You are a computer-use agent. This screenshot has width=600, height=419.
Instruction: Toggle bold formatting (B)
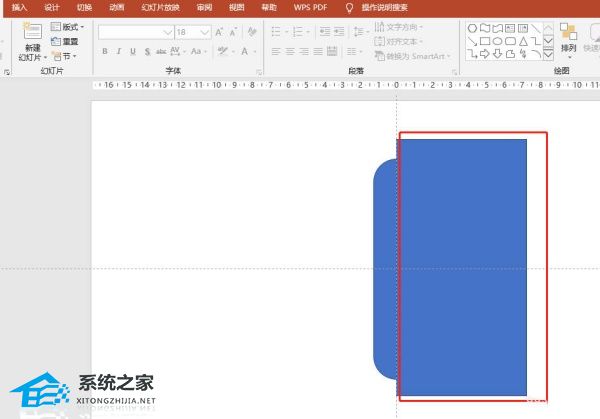pyautogui.click(x=105, y=51)
